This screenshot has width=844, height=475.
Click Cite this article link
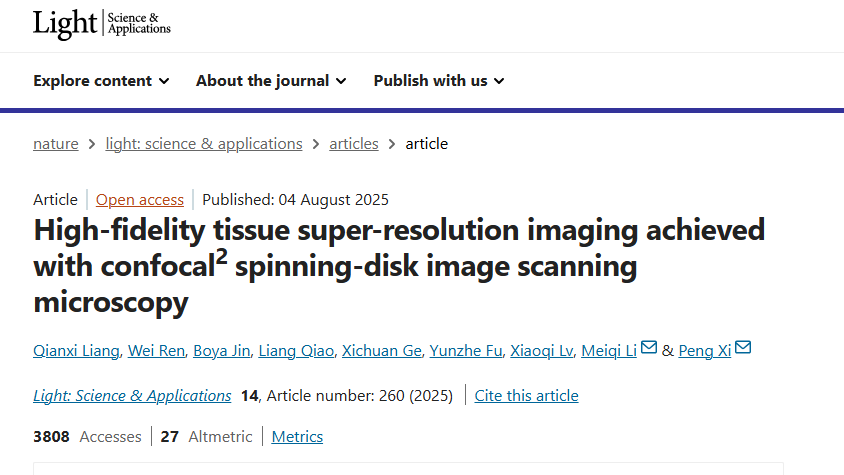click(526, 396)
